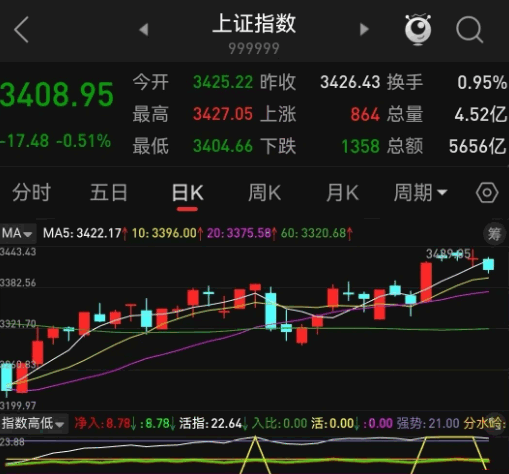Open the MA indicator dropdown
This screenshot has height=474, width=509.
[17, 233]
